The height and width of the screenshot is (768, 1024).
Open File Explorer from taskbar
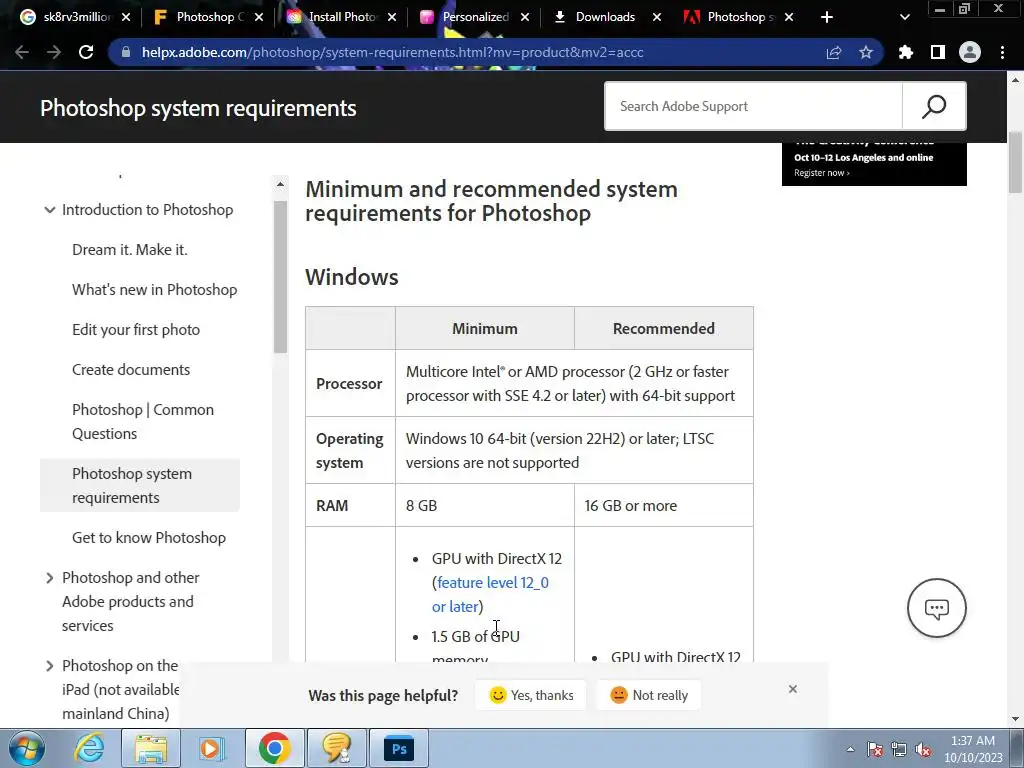point(151,748)
